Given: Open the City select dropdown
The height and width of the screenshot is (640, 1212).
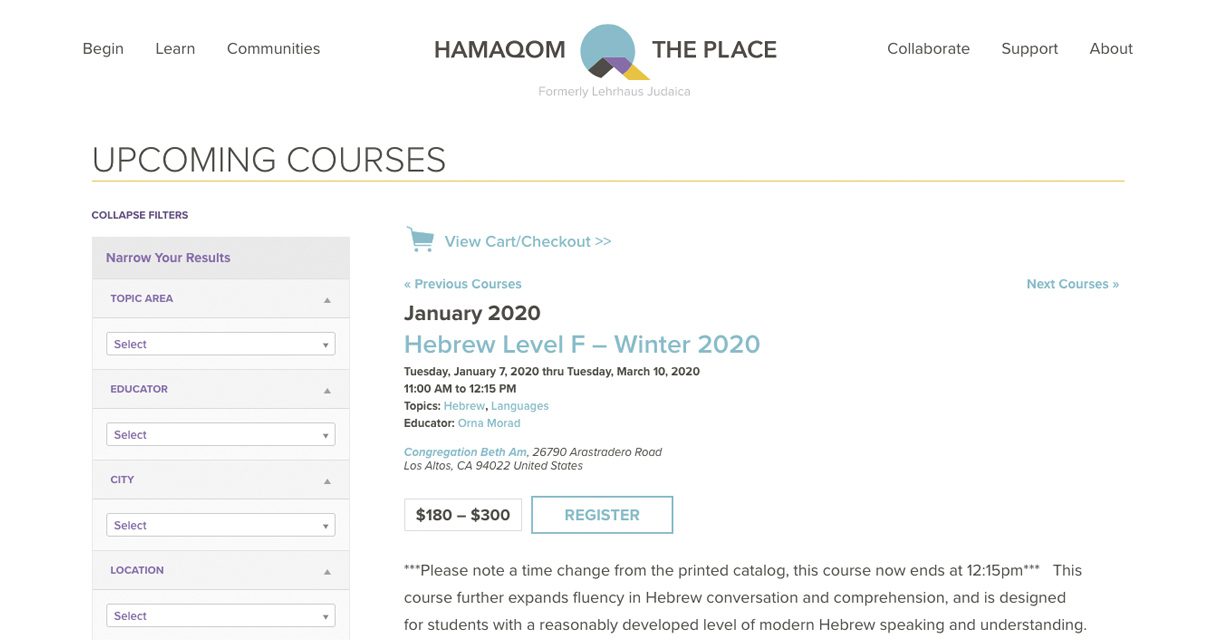Looking at the screenshot, I should tap(220, 525).
